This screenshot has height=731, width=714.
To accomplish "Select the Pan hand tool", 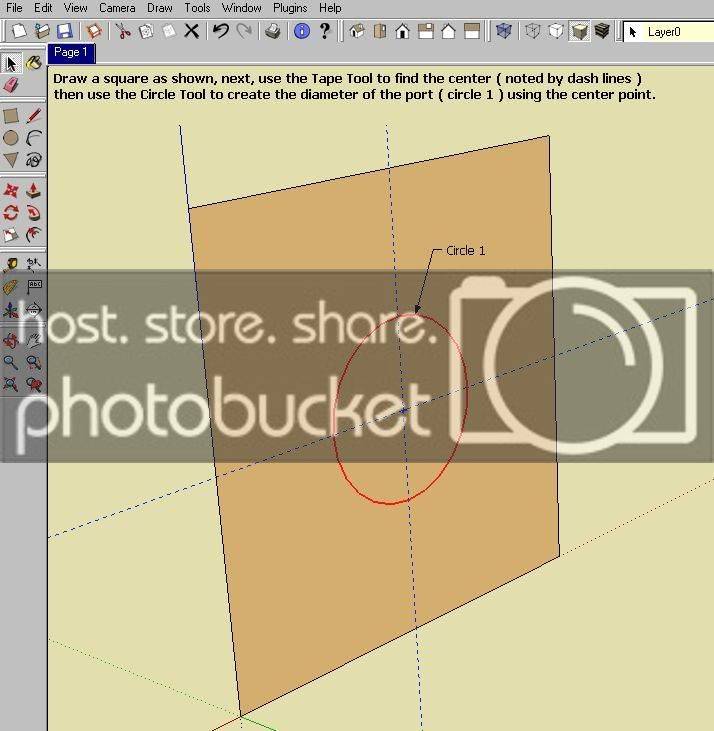I will [34, 340].
